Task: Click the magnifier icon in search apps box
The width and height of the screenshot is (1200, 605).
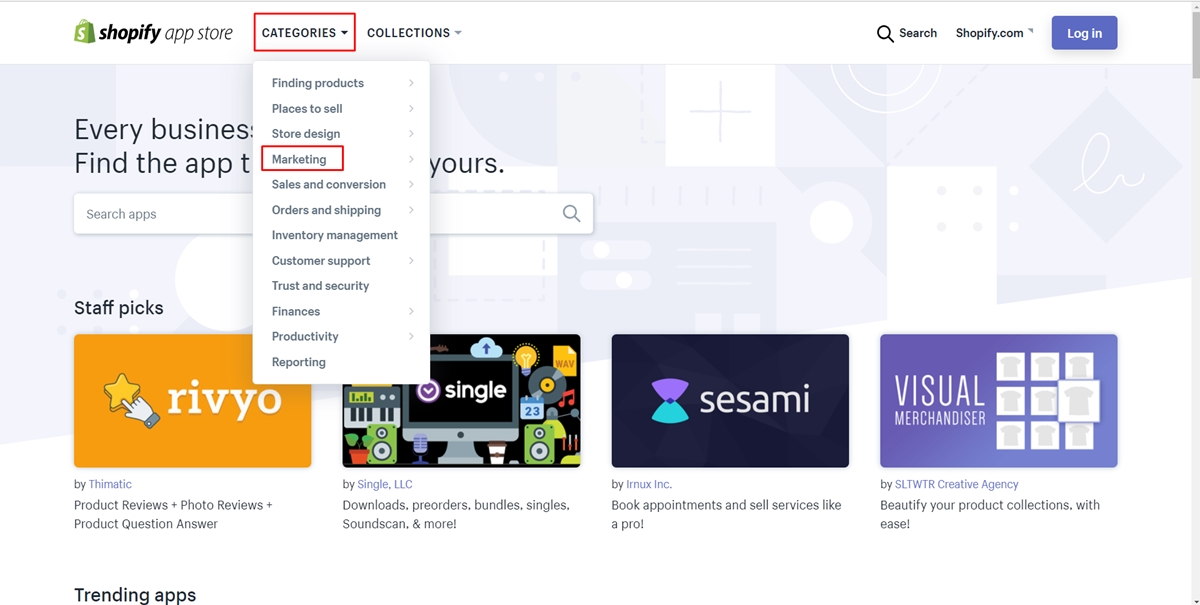Action: click(x=571, y=214)
